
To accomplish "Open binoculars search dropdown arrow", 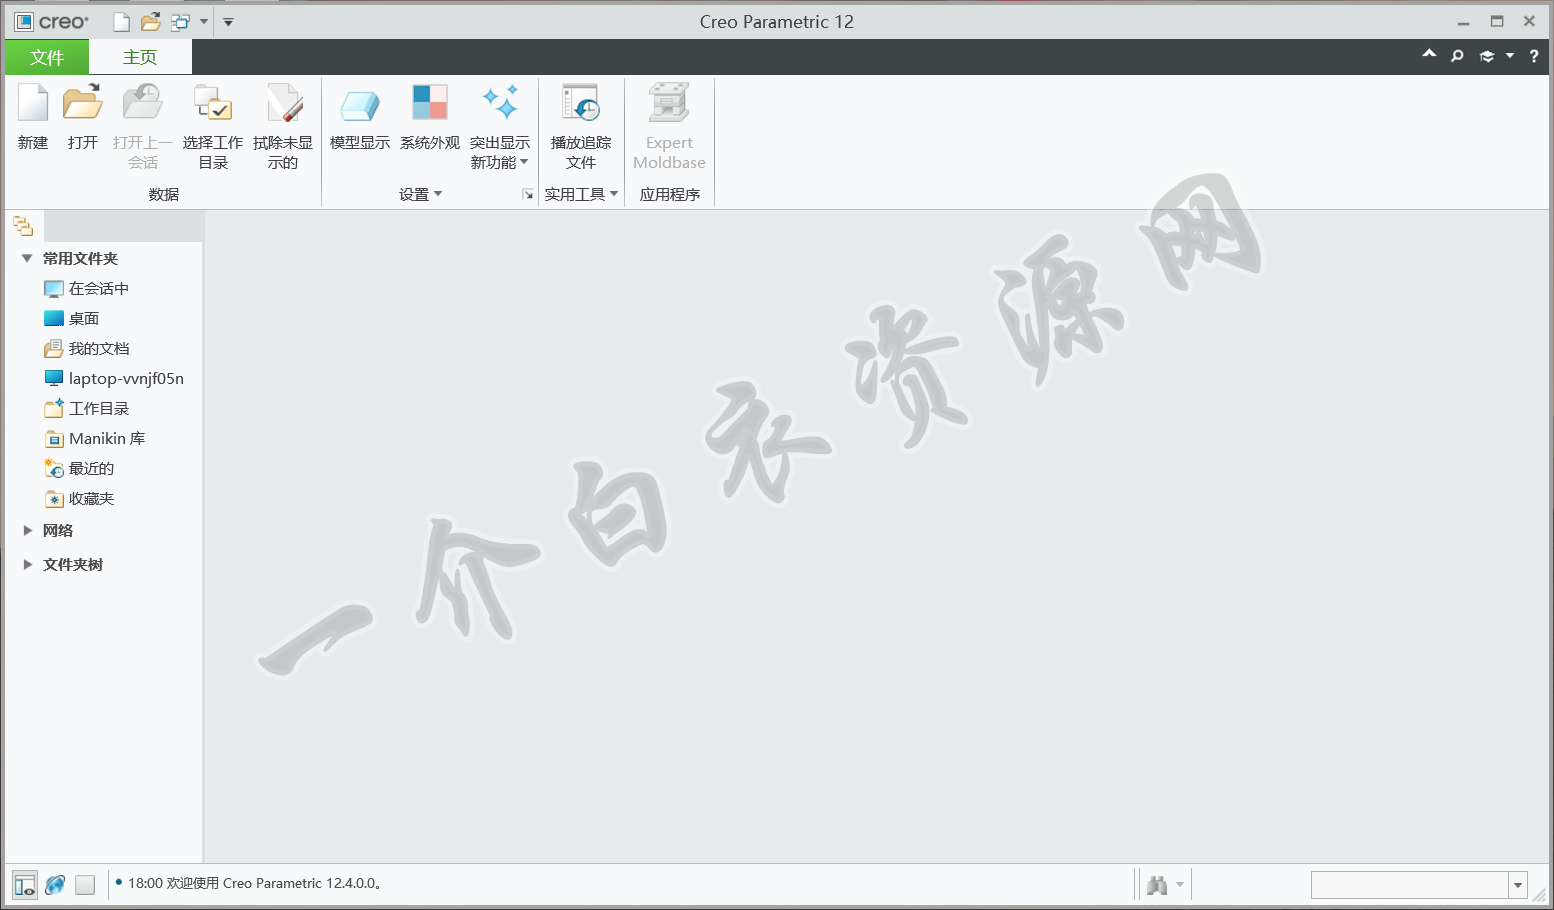I will (1180, 884).
